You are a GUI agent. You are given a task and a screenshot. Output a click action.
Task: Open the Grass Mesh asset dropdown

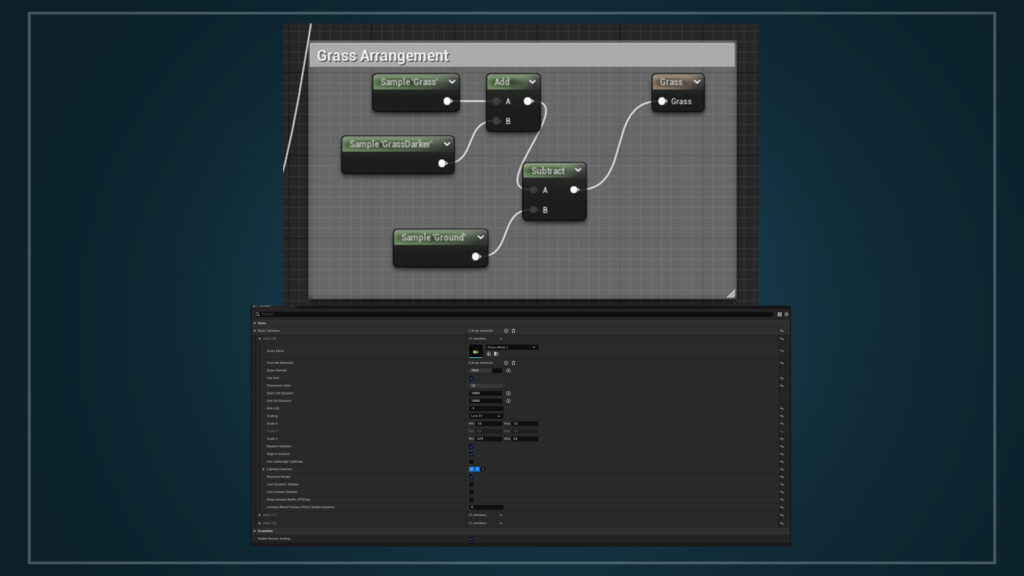(x=511, y=347)
